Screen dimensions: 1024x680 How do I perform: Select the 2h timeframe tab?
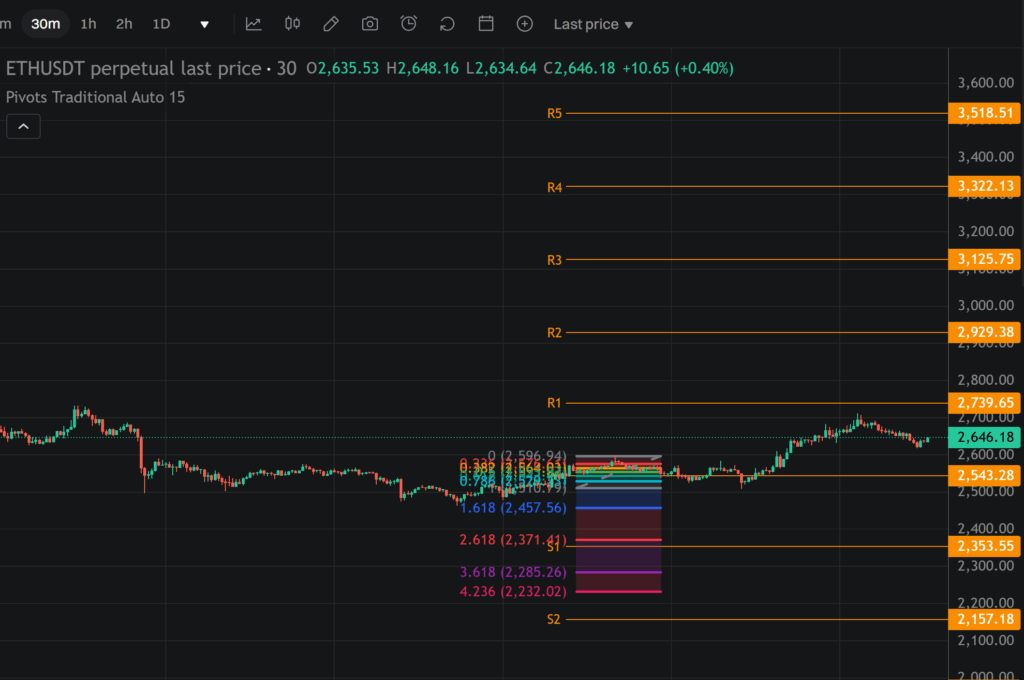click(x=124, y=24)
